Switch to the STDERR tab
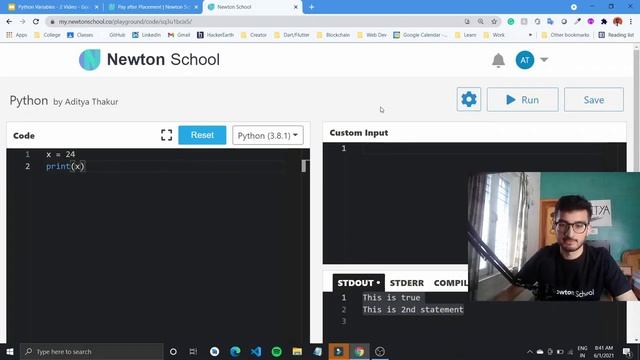The height and width of the screenshot is (360, 640). [x=407, y=283]
